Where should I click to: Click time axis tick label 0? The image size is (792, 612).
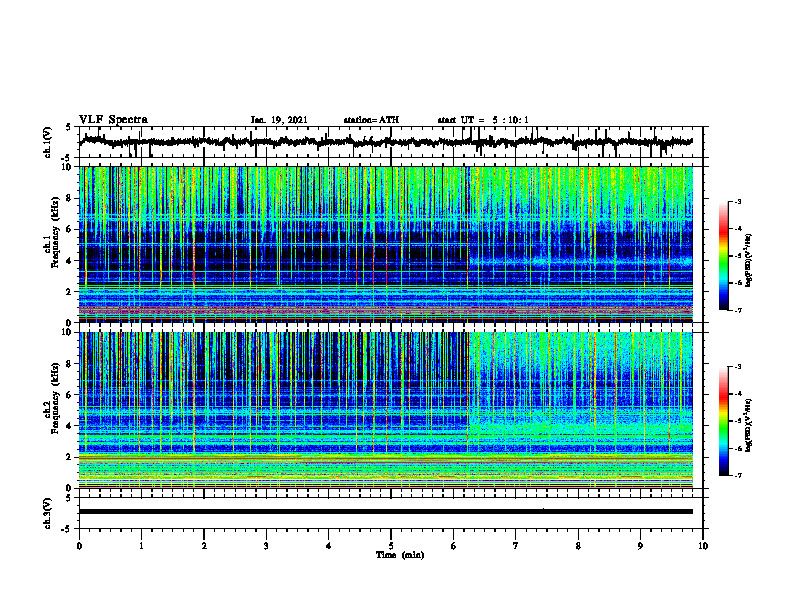pyautogui.click(x=79, y=546)
